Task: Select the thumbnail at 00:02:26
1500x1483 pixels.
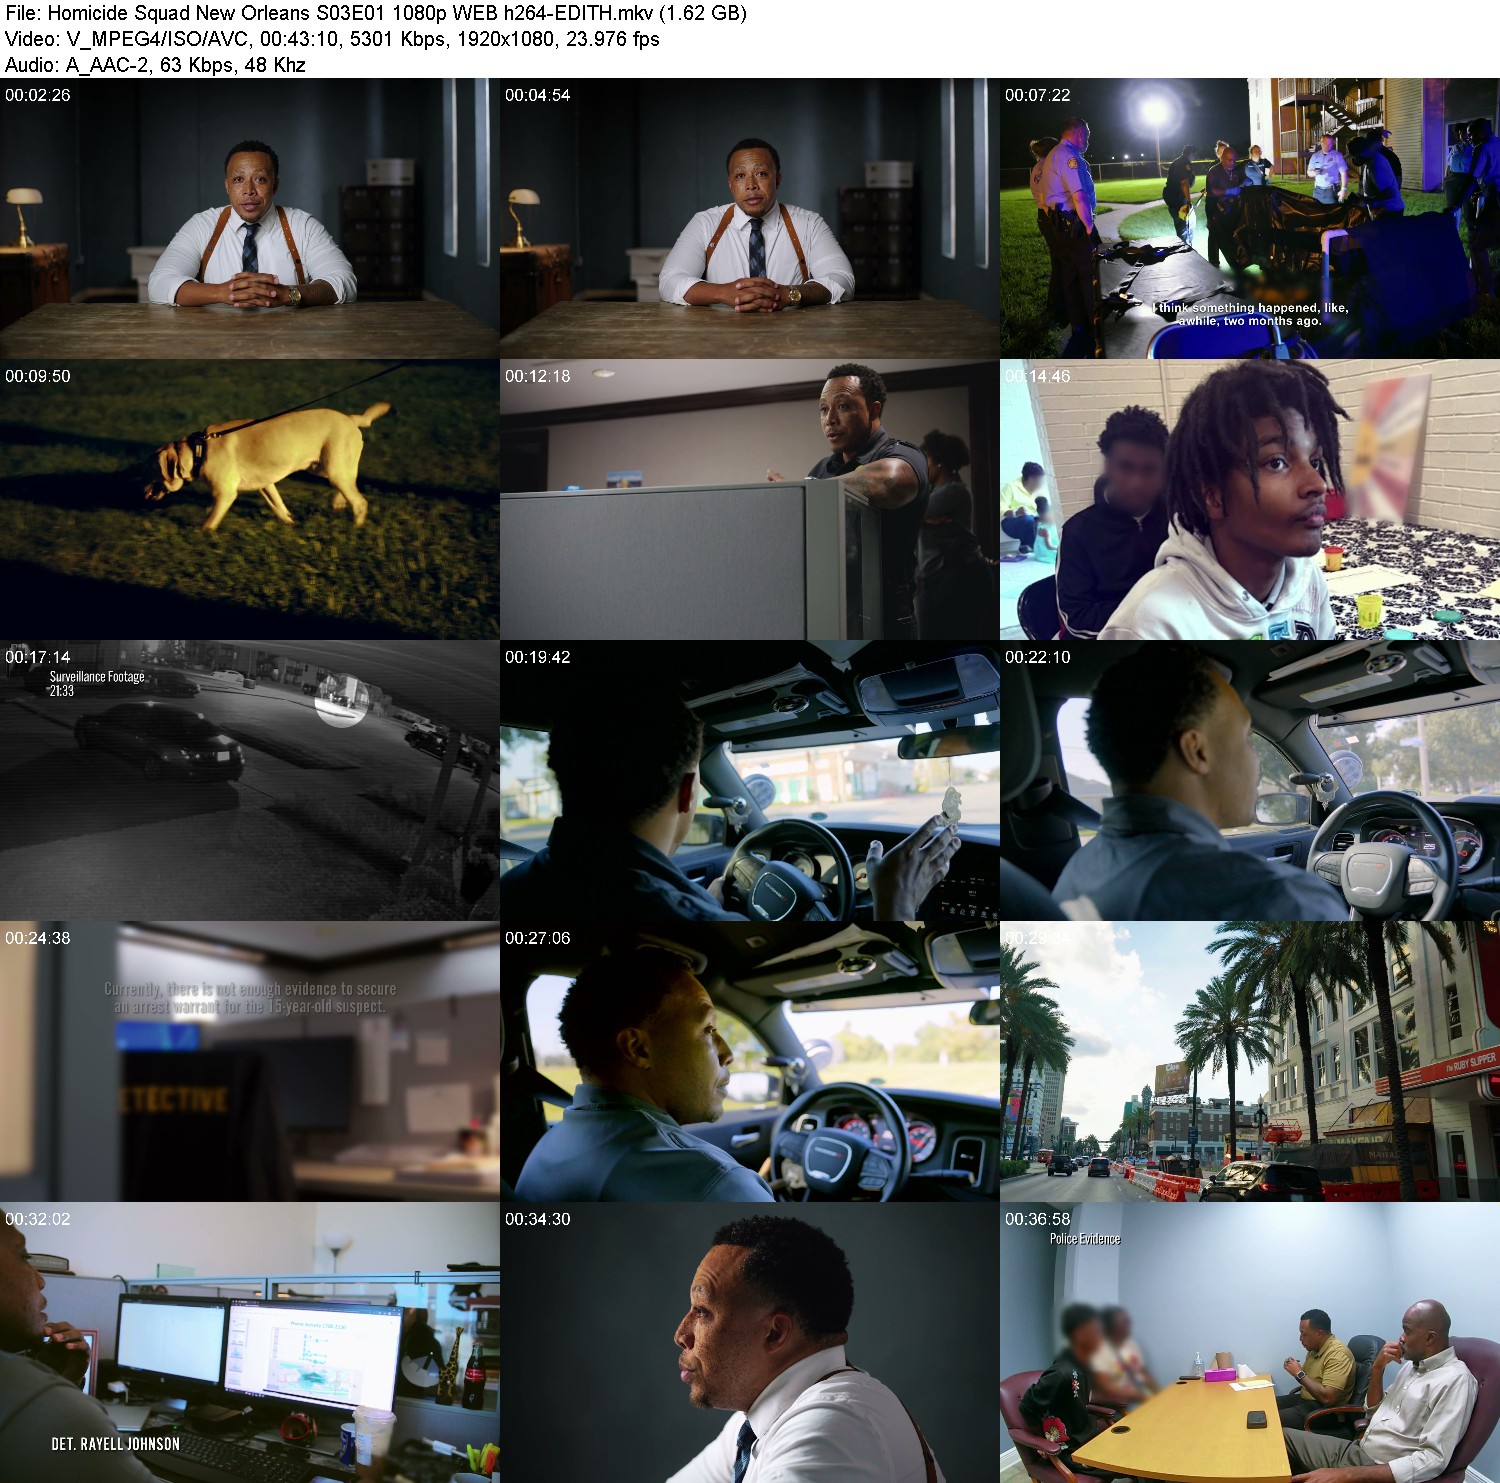Action: pyautogui.click(x=249, y=219)
